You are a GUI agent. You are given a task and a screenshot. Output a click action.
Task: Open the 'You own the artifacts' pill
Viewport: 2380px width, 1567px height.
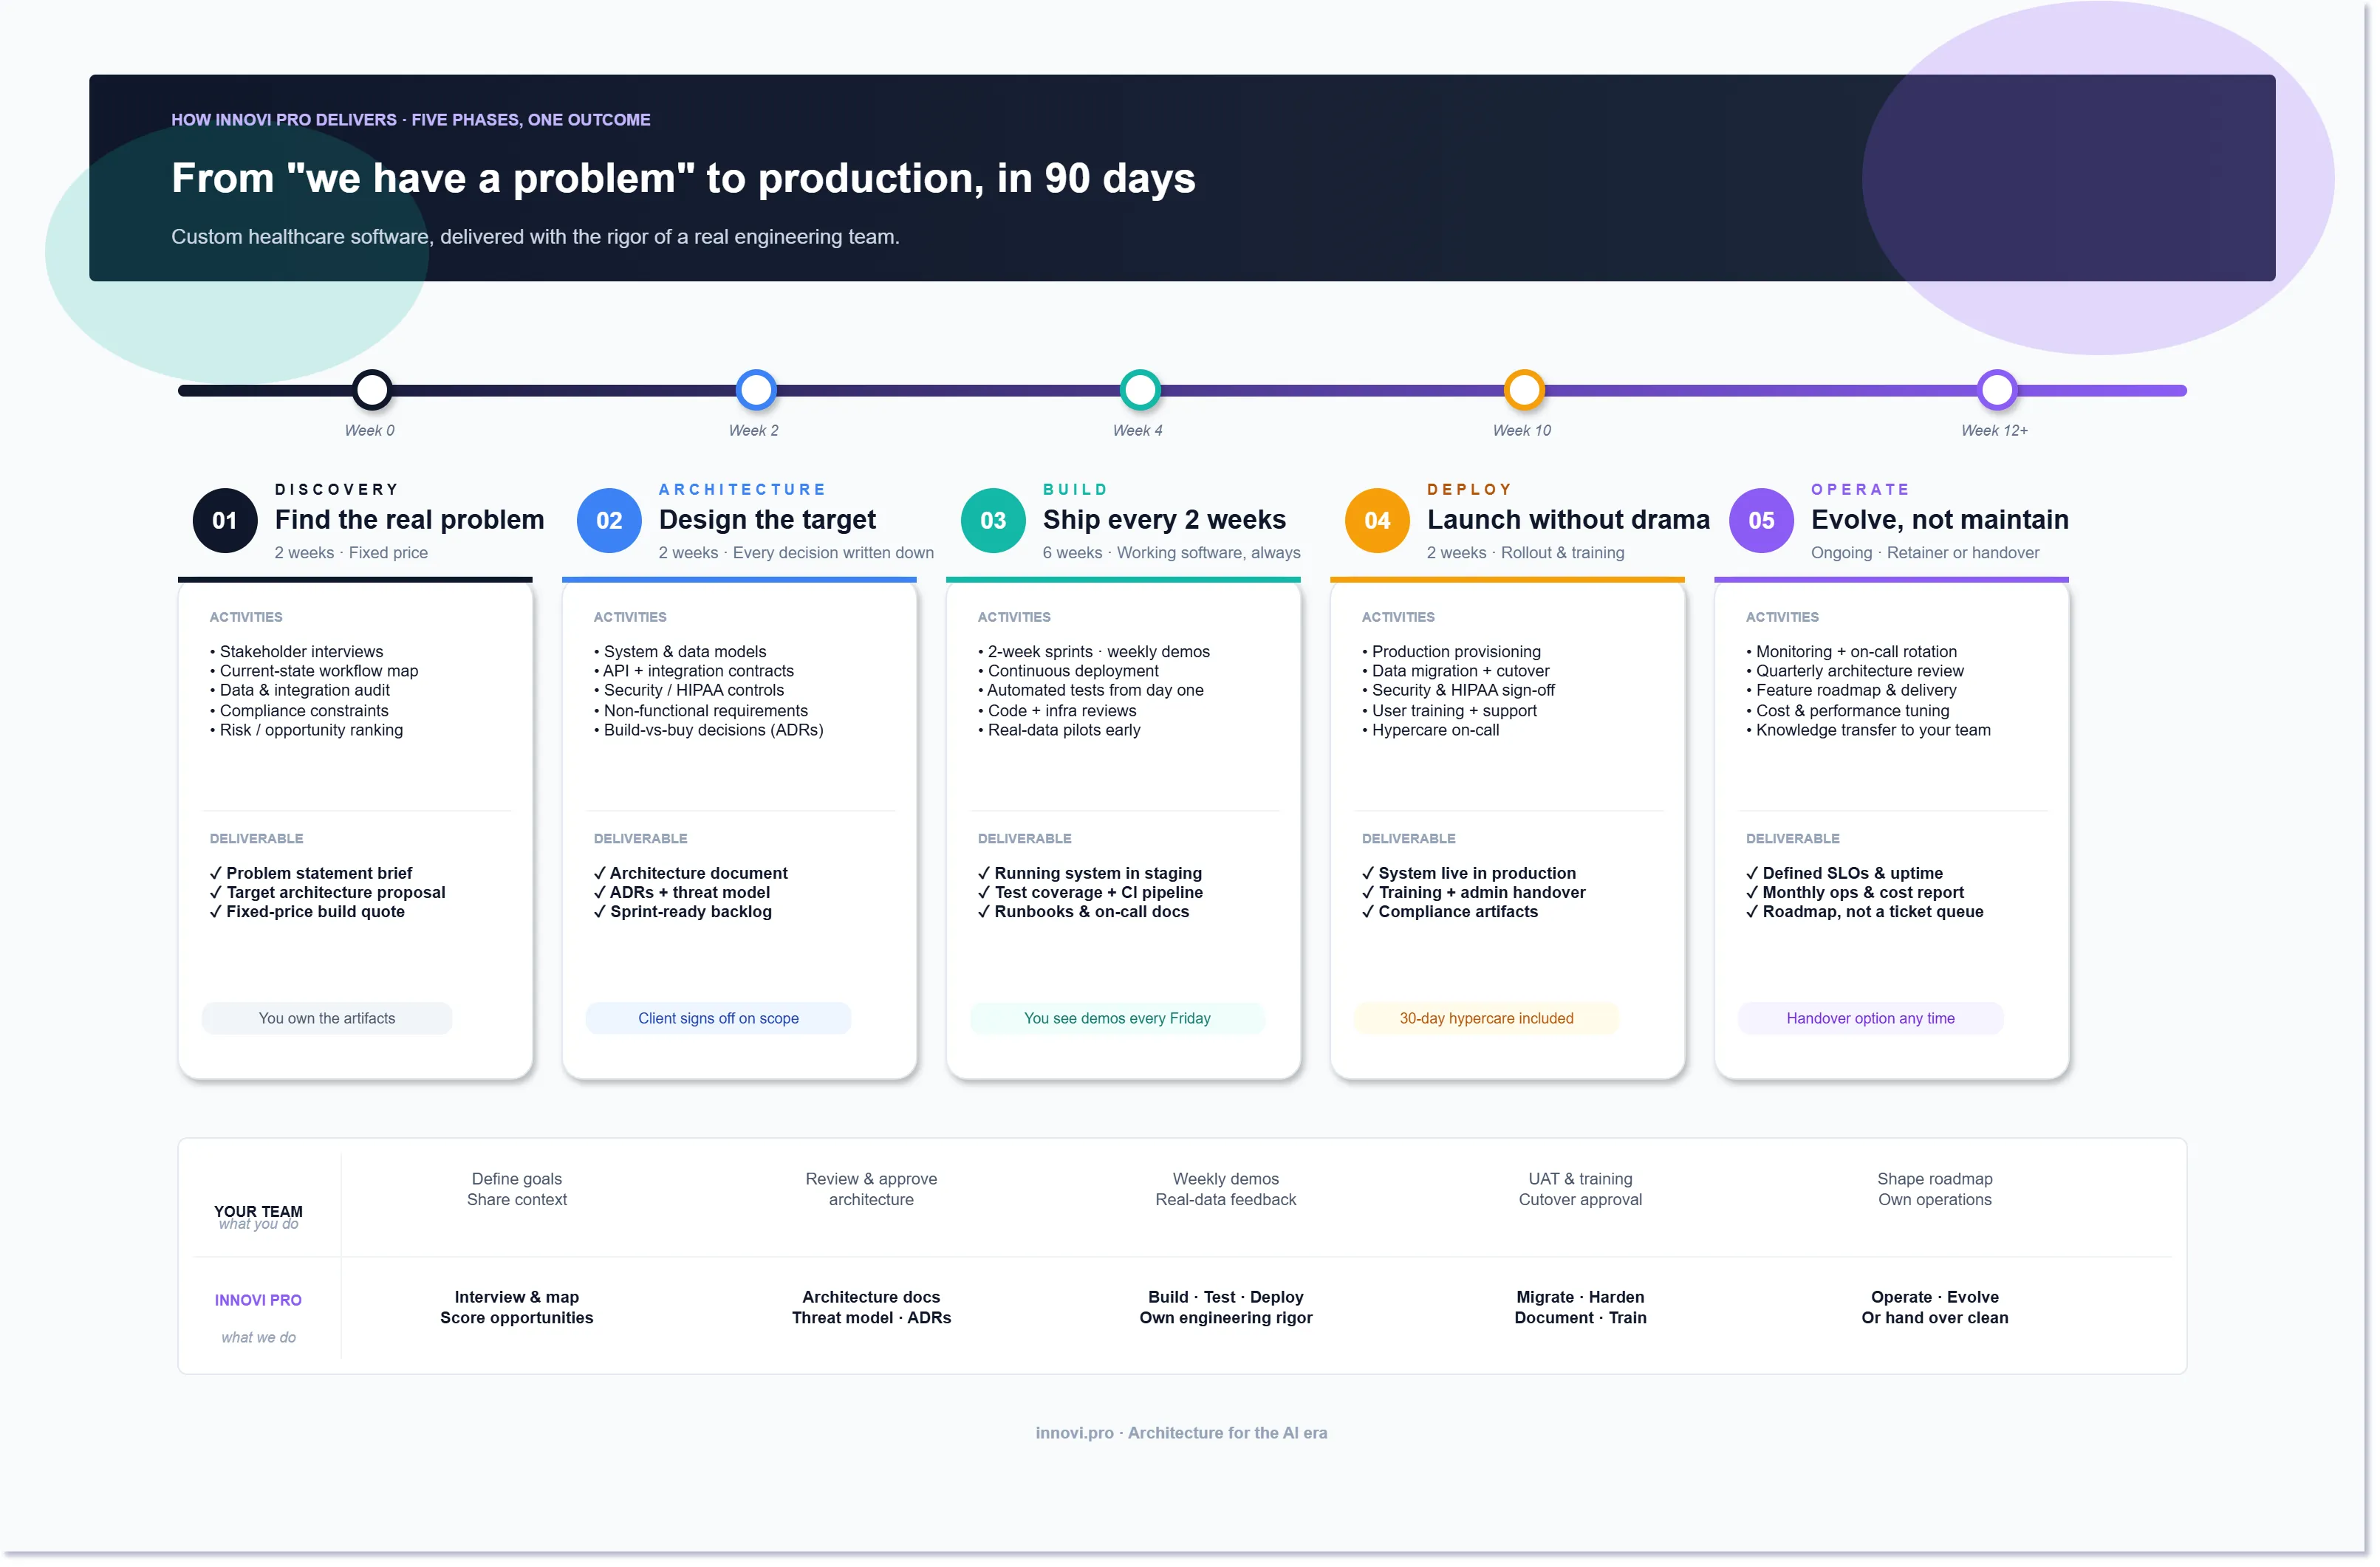326,1018
